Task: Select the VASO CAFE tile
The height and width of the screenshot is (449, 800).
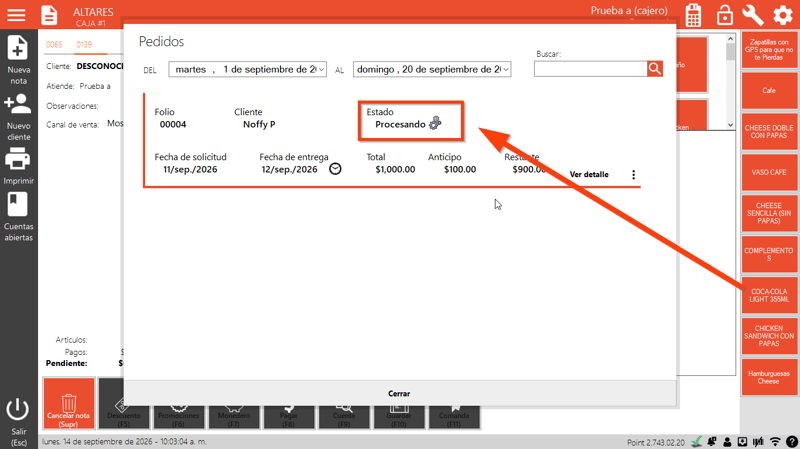Action: point(769,172)
